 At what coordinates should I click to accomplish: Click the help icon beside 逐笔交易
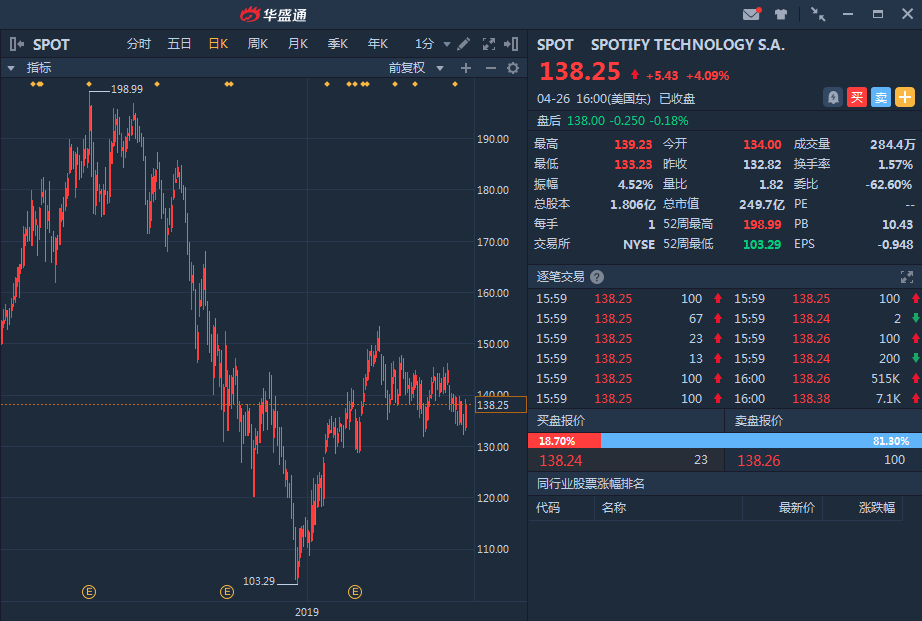[x=597, y=277]
